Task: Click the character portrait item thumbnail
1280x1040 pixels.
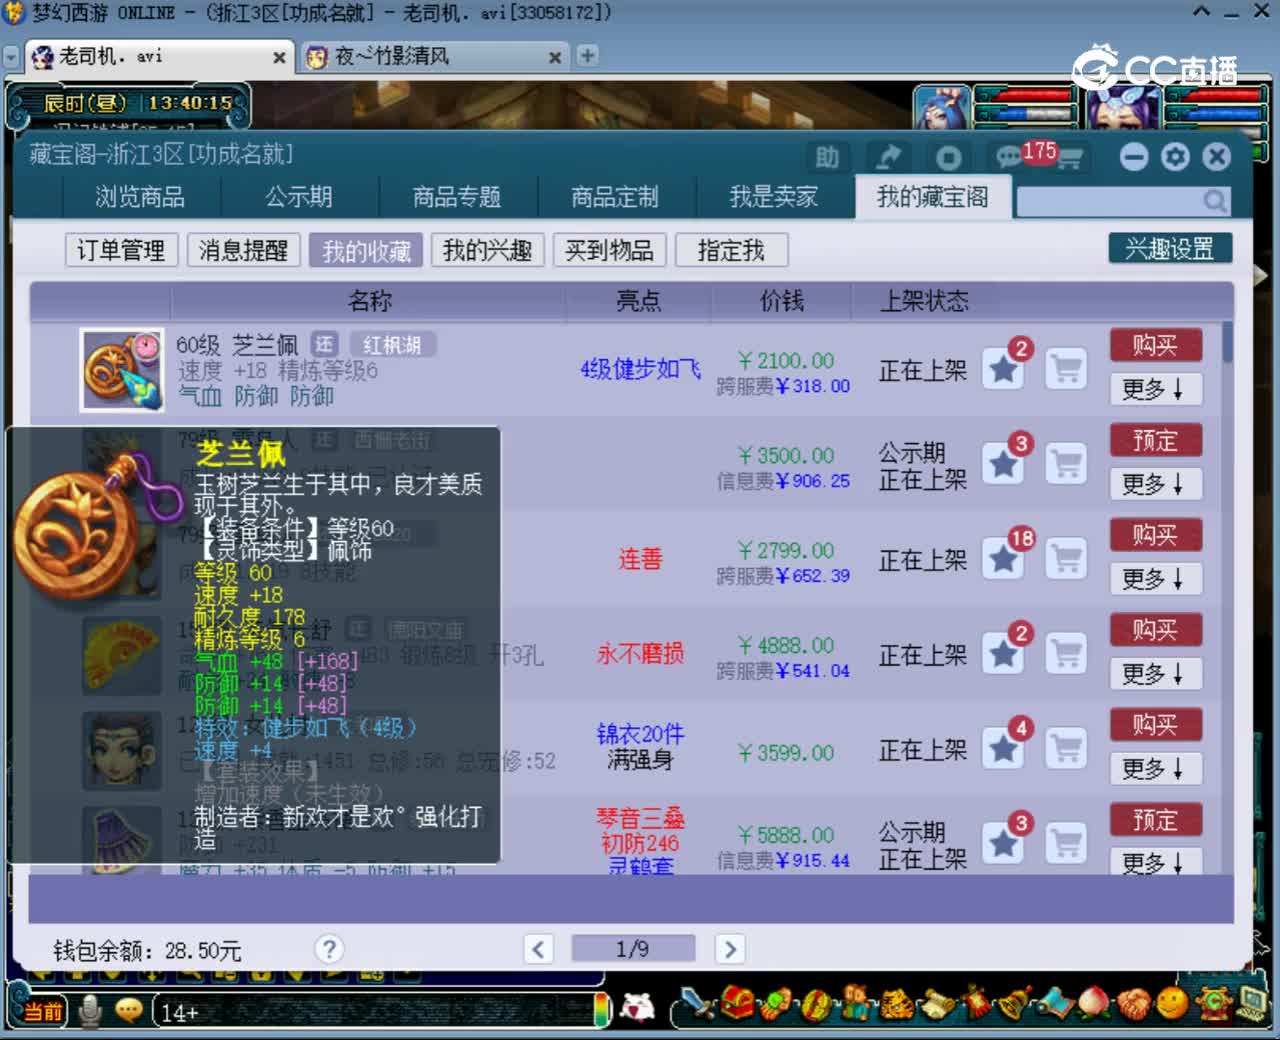Action: [x=121, y=750]
